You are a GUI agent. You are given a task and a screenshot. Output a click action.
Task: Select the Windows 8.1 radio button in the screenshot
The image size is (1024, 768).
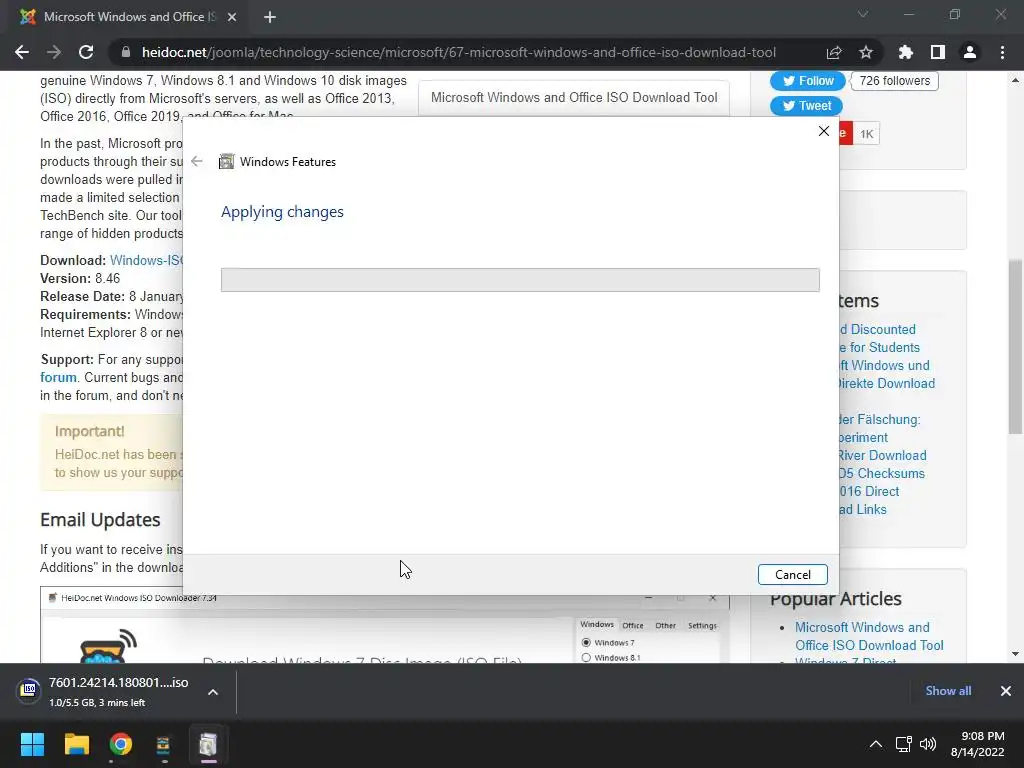[x=586, y=658]
